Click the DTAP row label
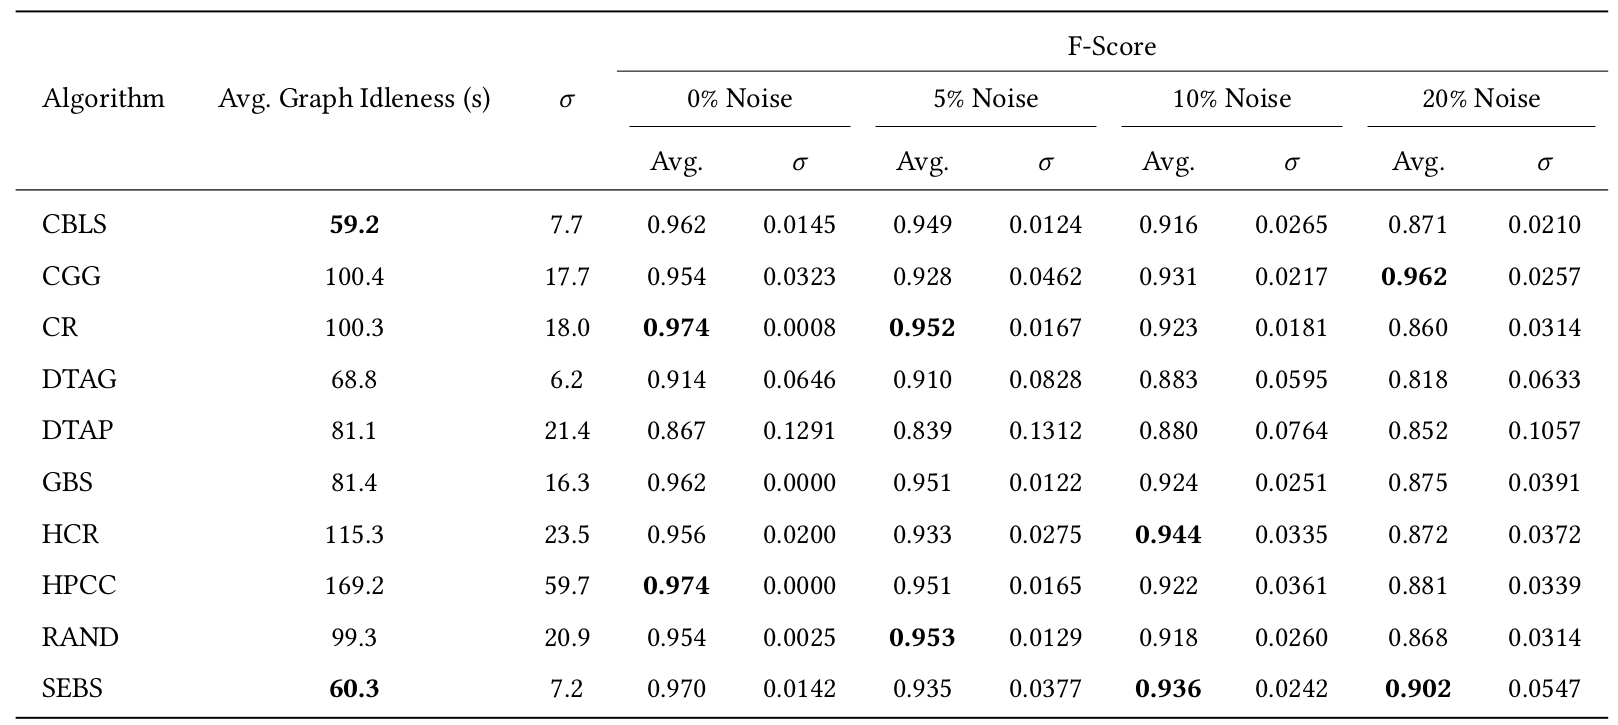Image resolution: width=1618 pixels, height=725 pixels. point(77,431)
